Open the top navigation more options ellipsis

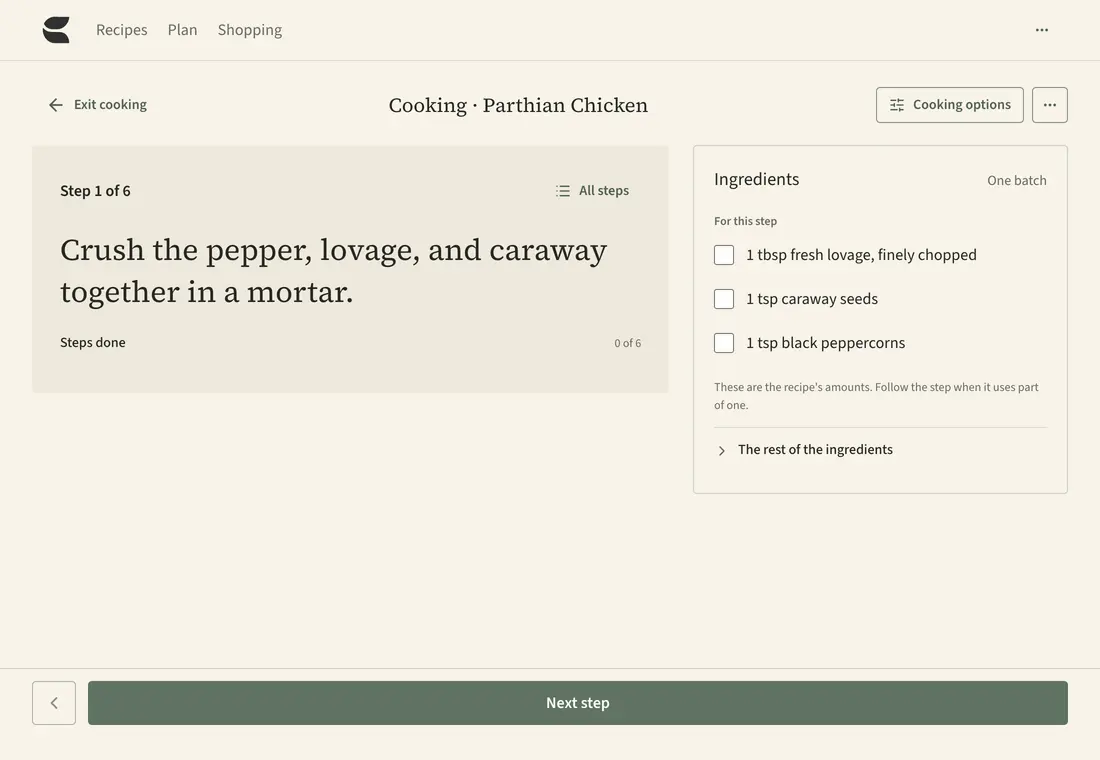click(1042, 30)
